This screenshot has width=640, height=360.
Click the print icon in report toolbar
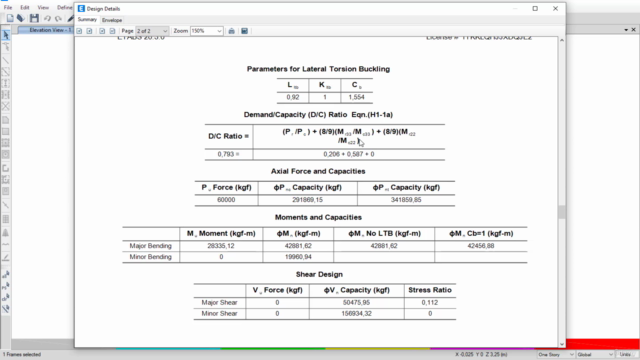[231, 31]
